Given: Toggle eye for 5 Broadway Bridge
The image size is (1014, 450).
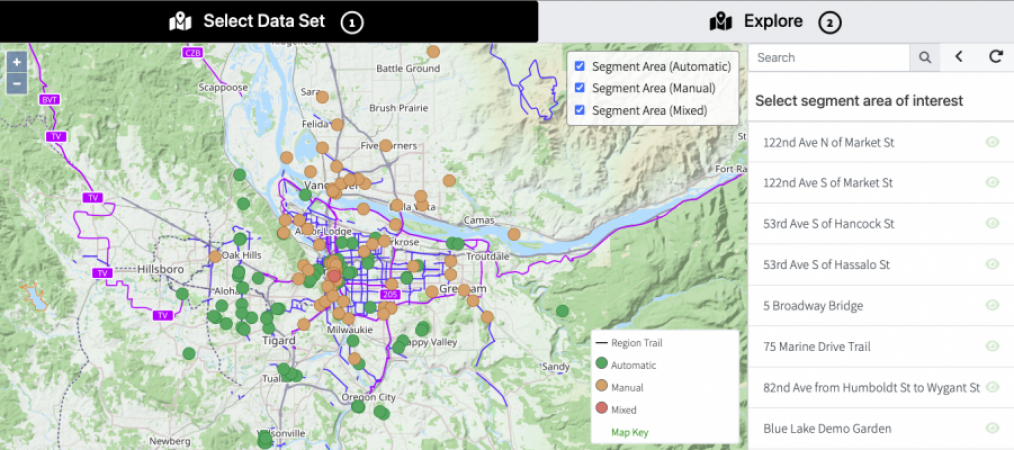Looking at the screenshot, I should click(x=992, y=305).
